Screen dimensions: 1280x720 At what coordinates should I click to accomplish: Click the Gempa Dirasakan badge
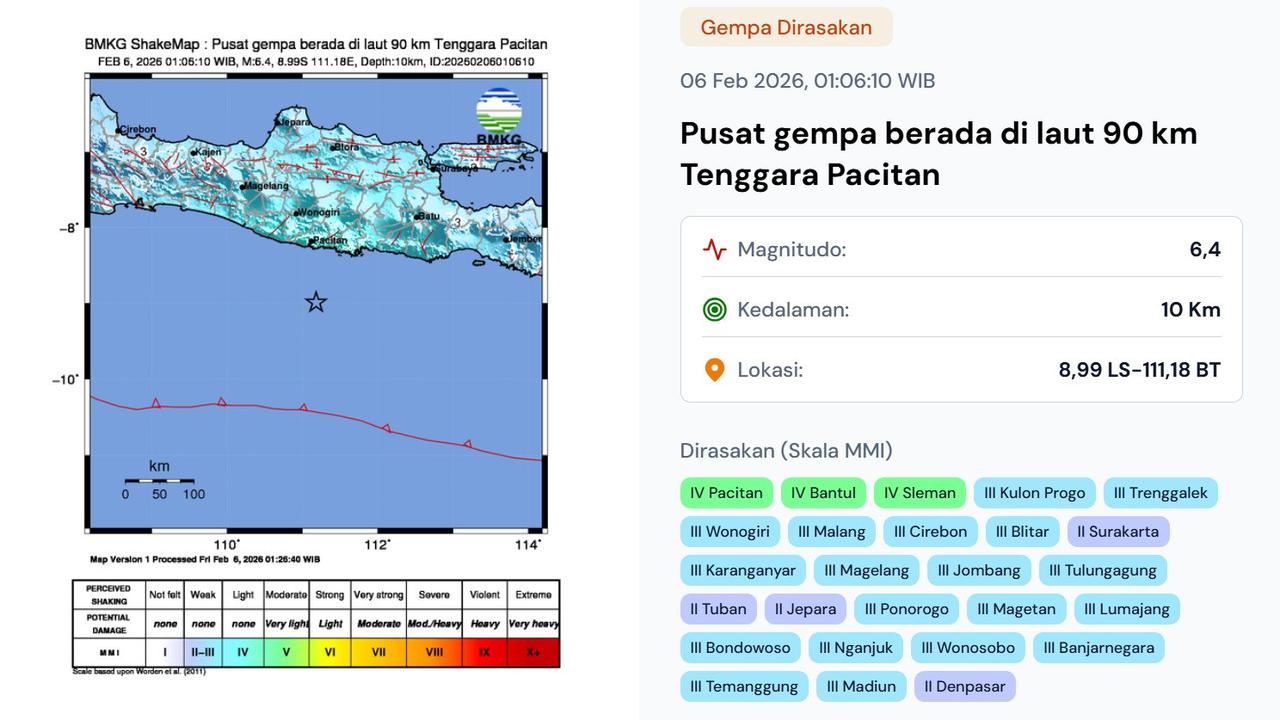[x=786, y=27]
